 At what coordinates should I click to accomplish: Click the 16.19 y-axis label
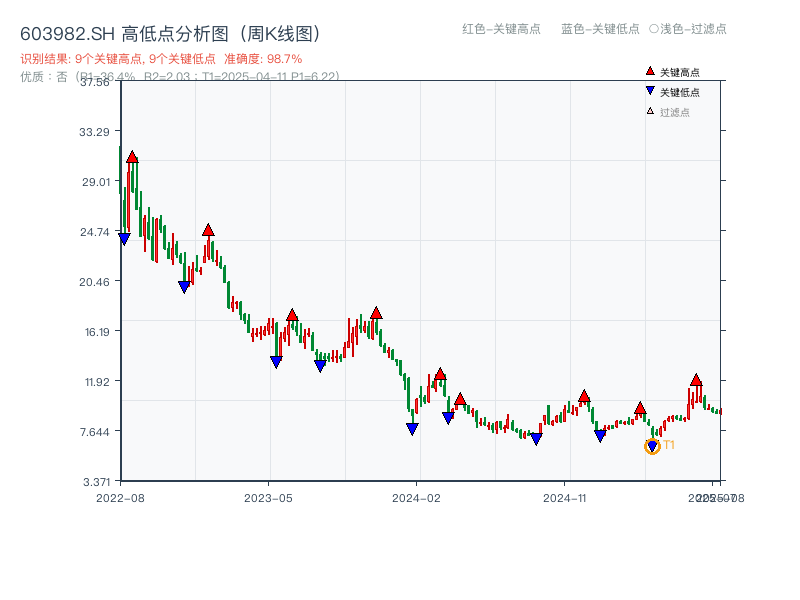(x=97, y=332)
